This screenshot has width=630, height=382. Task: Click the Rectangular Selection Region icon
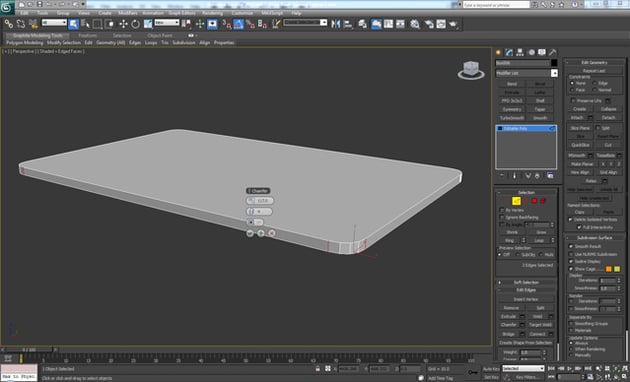click(97, 24)
